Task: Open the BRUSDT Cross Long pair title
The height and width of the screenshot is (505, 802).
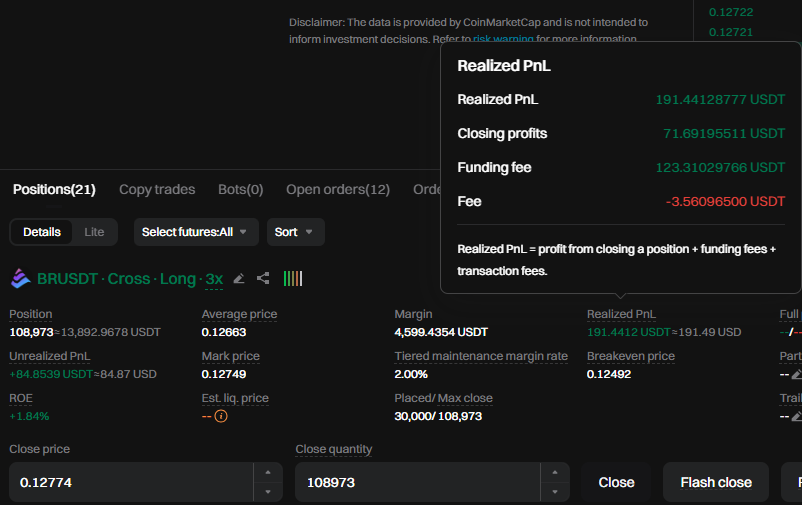Action: coord(116,279)
